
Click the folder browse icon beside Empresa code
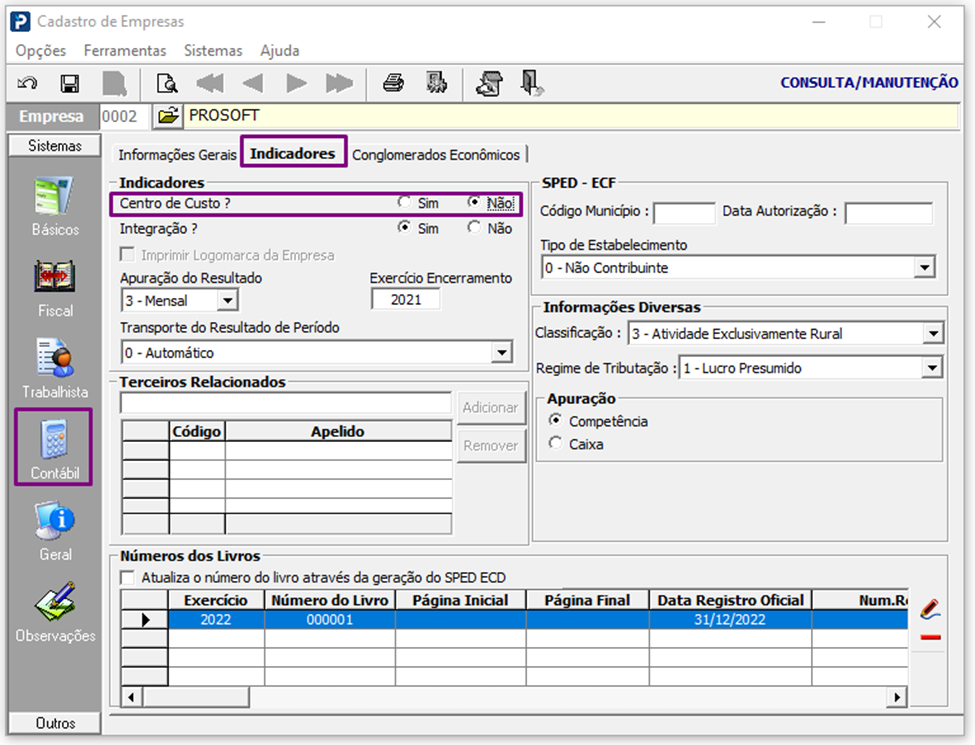pos(168,116)
